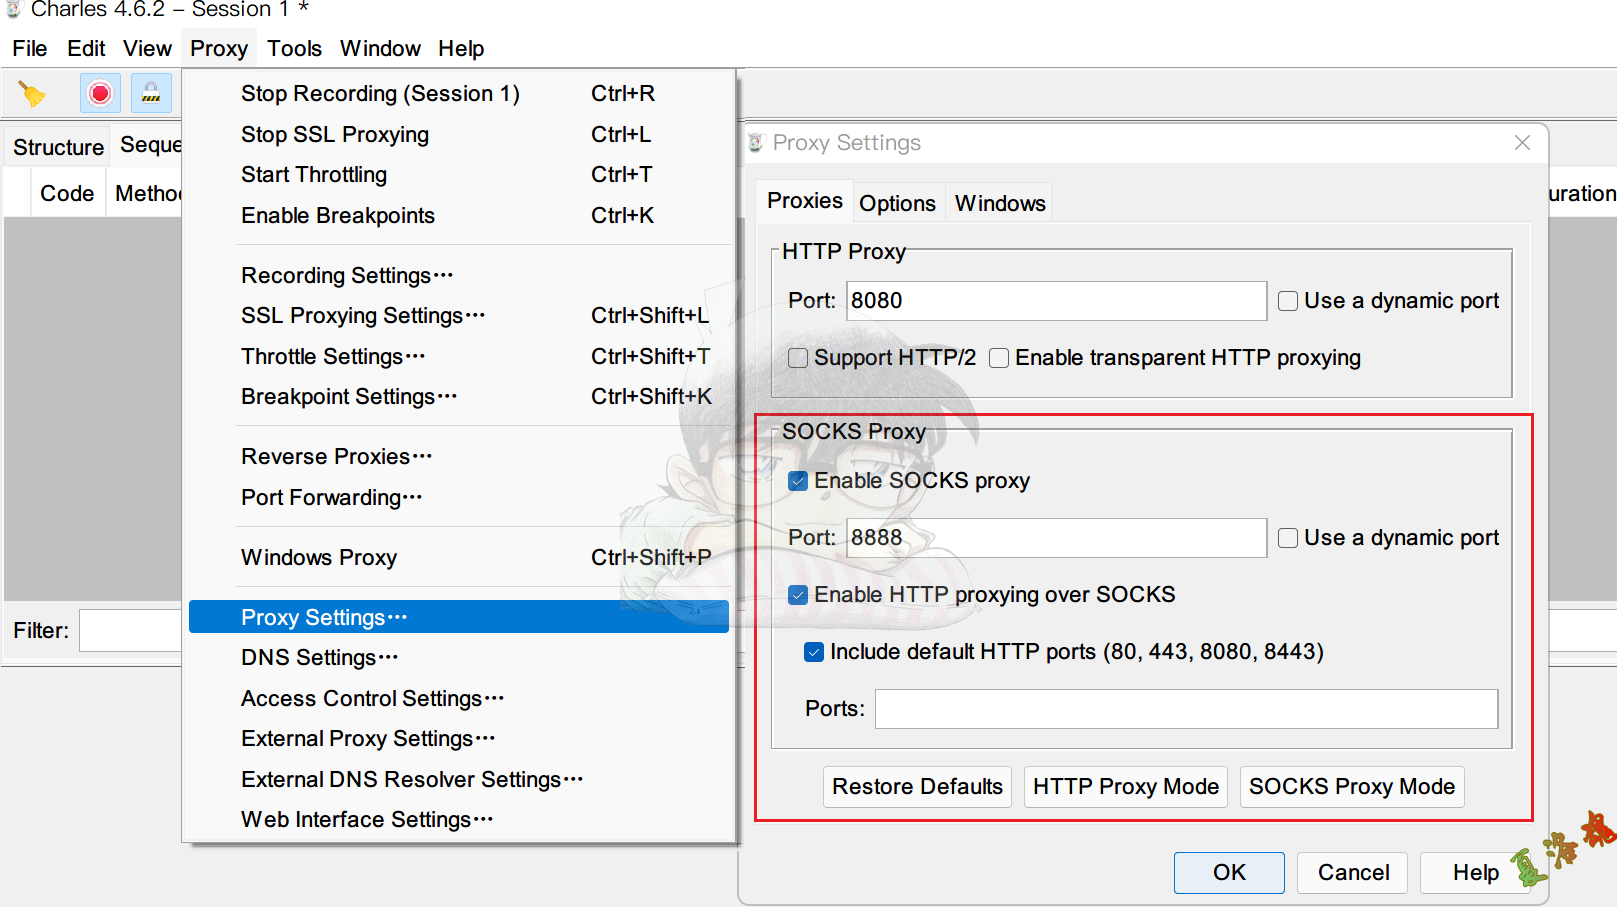This screenshot has height=907, width=1617.
Task: Switch to the Options tab
Action: pyautogui.click(x=897, y=203)
